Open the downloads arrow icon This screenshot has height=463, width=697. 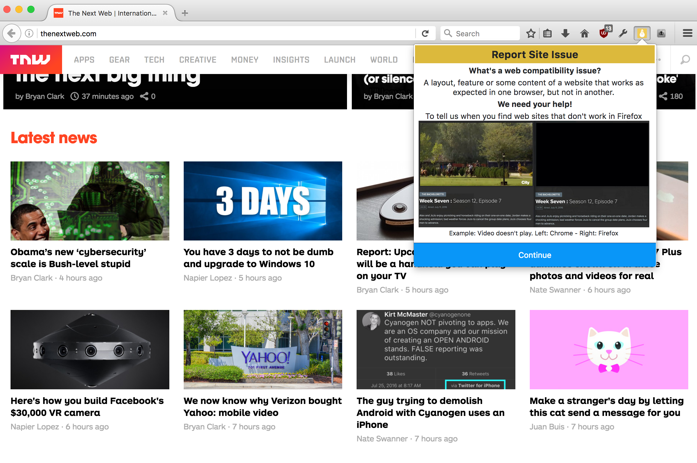click(565, 33)
